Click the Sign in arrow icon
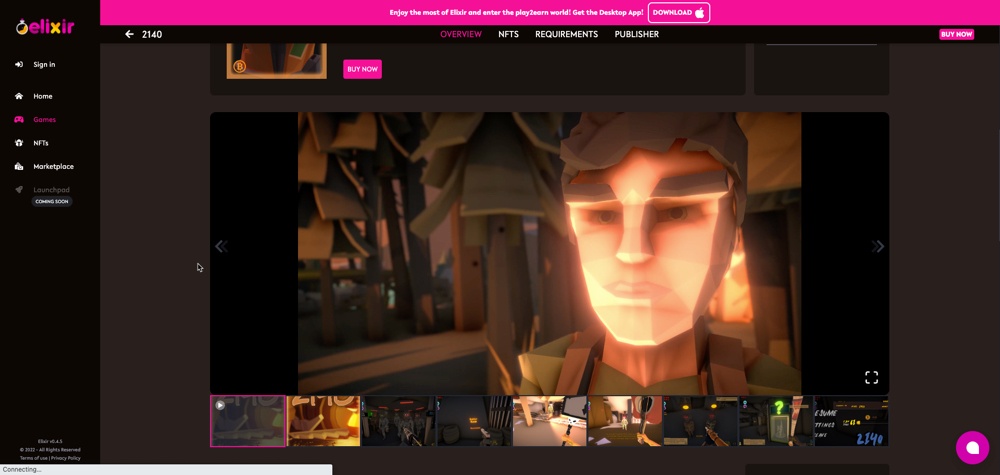1000x475 pixels. pyautogui.click(x=19, y=64)
